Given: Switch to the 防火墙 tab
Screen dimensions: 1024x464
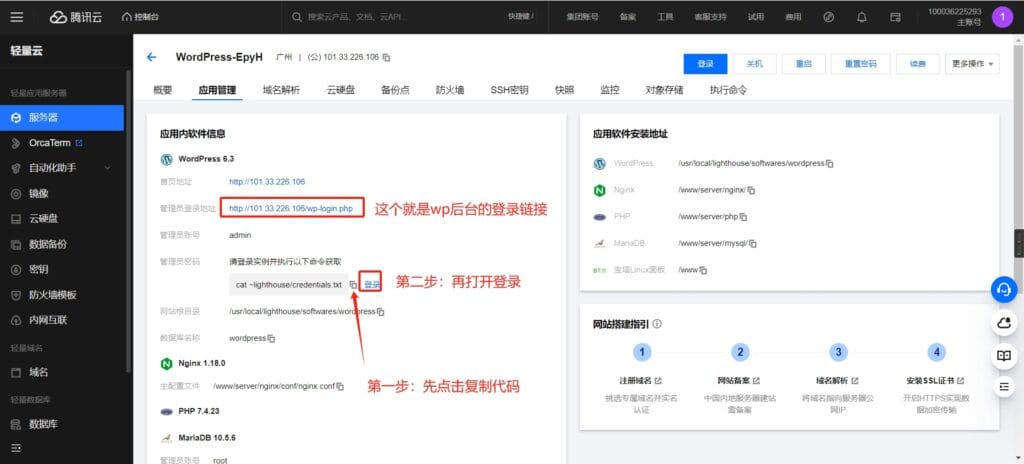Looking at the screenshot, I should [x=450, y=90].
